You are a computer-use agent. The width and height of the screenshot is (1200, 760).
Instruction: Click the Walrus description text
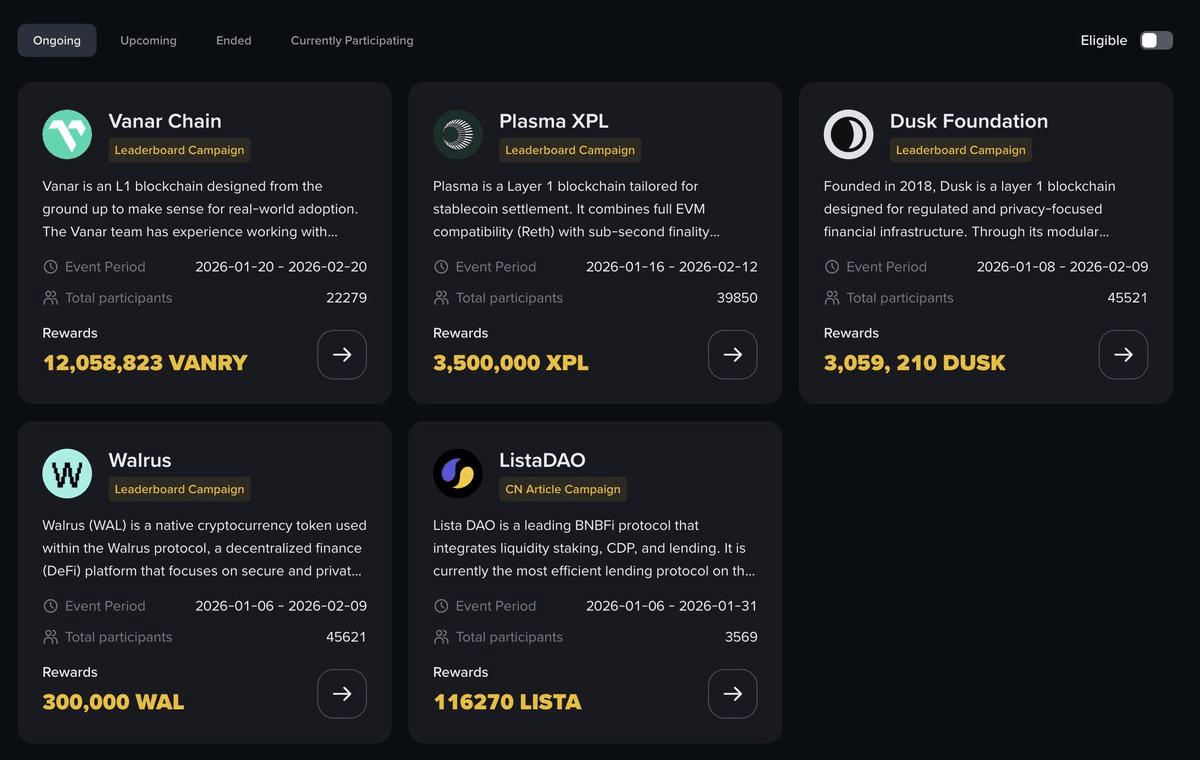204,548
